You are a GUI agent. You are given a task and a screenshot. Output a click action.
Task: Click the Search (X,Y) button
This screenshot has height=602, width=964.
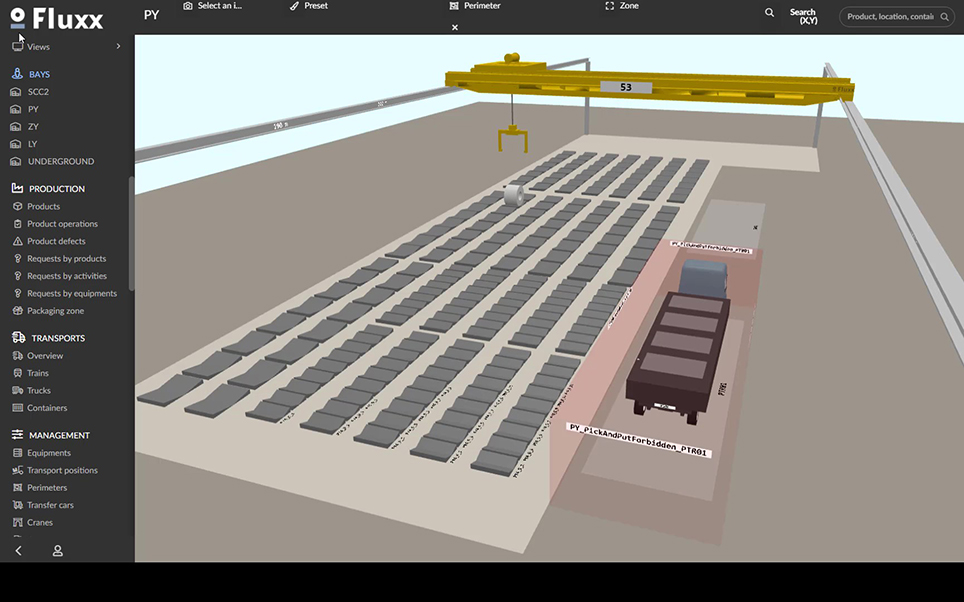pyautogui.click(x=803, y=15)
